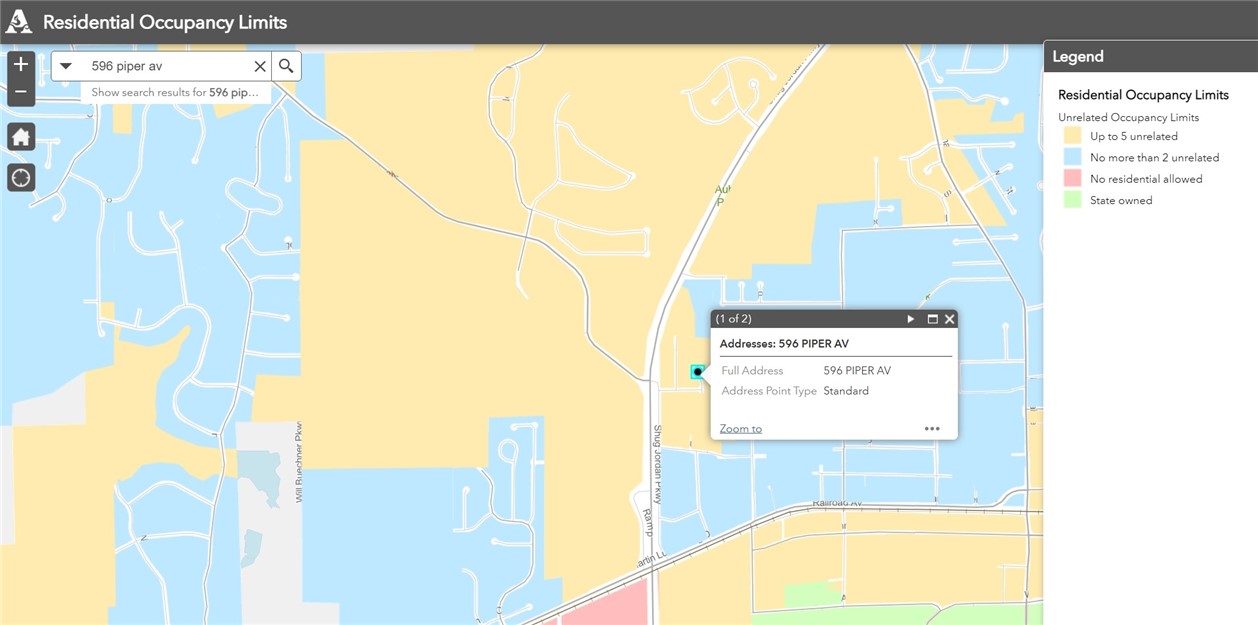Click the 'Up to 5 unrelated' swatch
1258x625 pixels.
(x=1072, y=136)
